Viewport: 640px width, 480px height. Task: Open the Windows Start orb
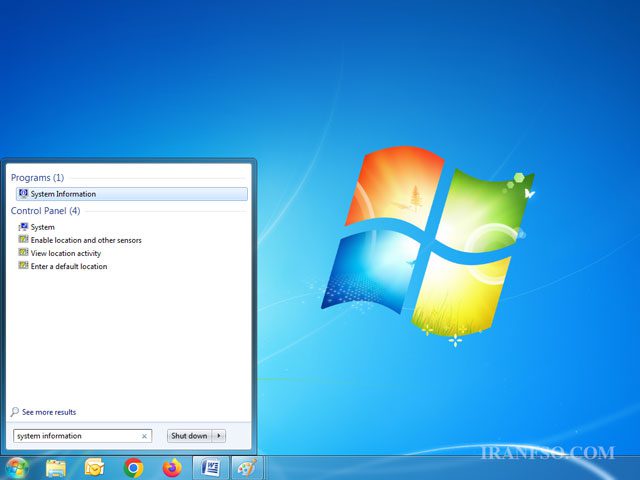click(17, 468)
